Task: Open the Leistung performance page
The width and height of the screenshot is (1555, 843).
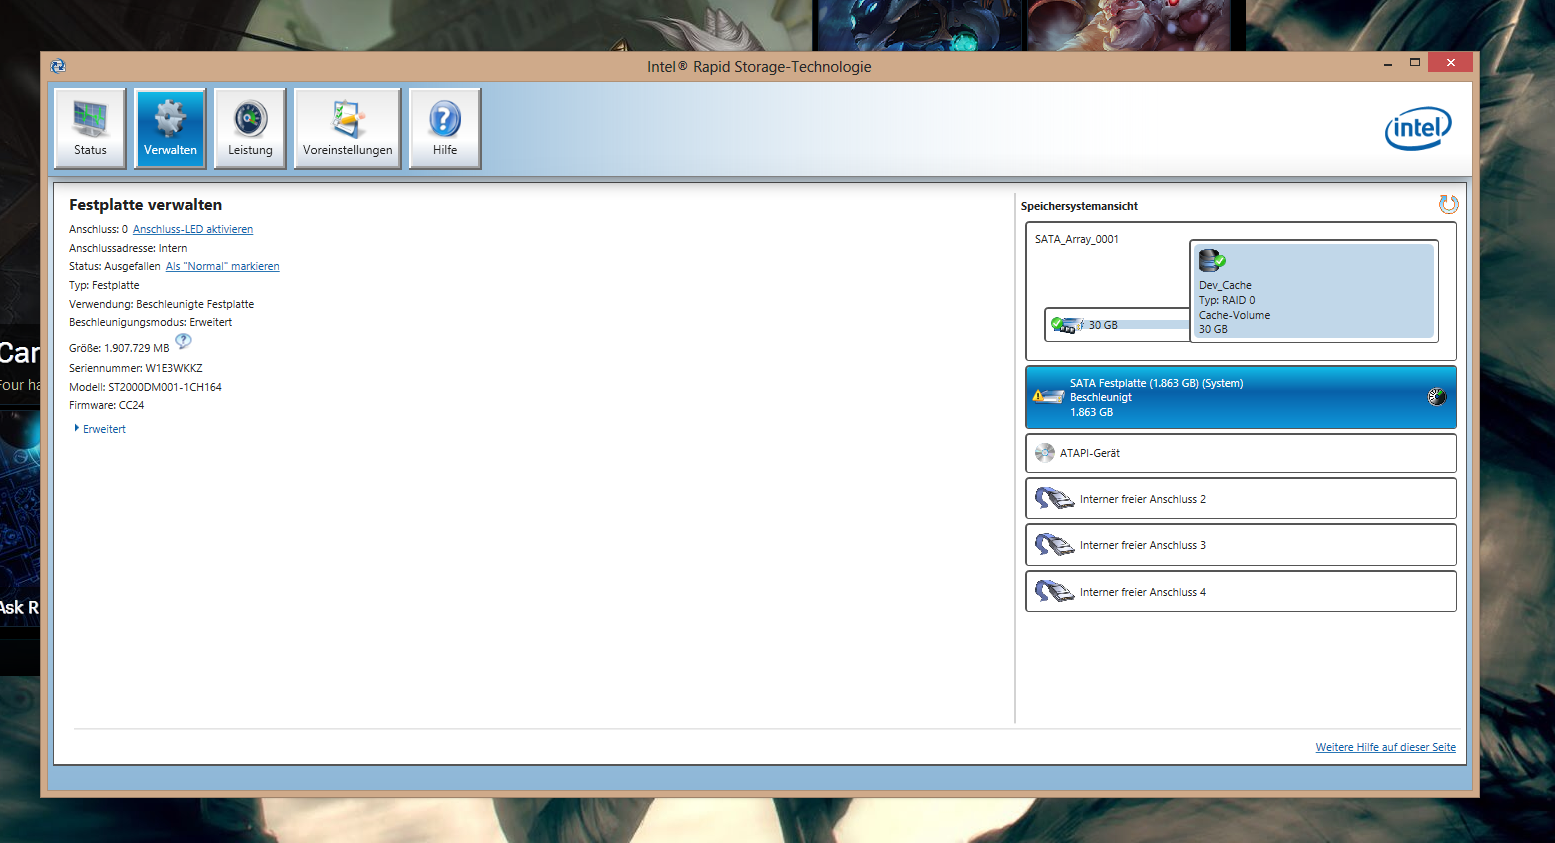Action: (x=250, y=128)
